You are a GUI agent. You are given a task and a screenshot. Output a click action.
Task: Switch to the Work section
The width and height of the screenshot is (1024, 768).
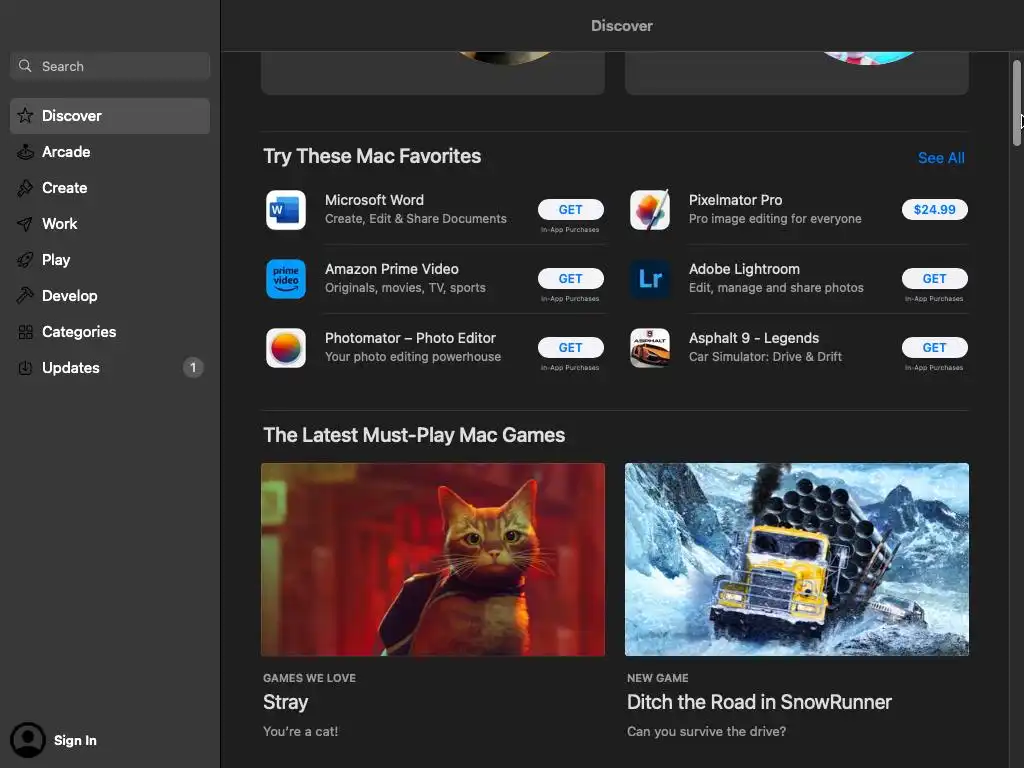click(110, 224)
